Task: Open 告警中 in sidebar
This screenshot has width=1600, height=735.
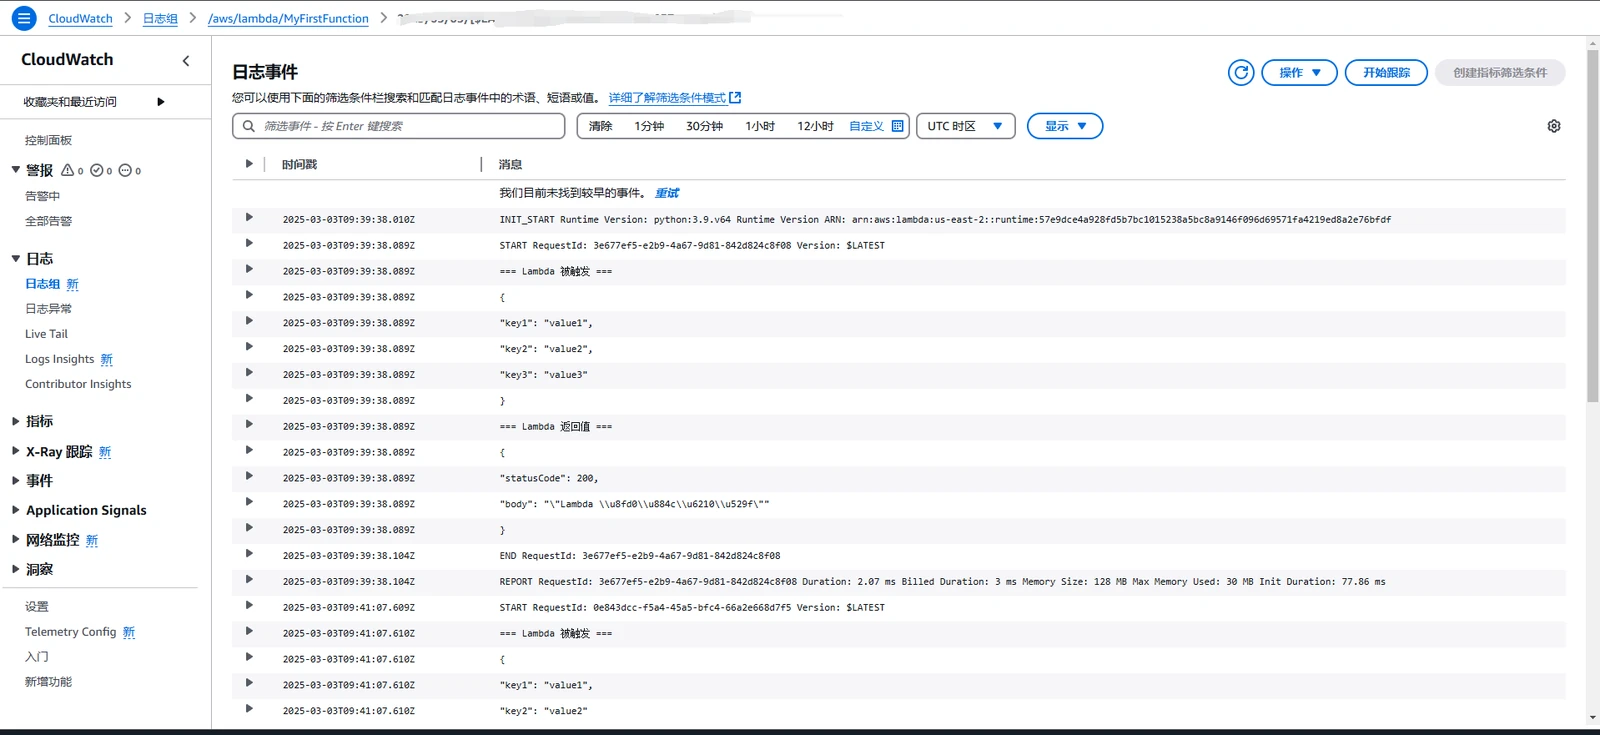Action: click(42, 197)
